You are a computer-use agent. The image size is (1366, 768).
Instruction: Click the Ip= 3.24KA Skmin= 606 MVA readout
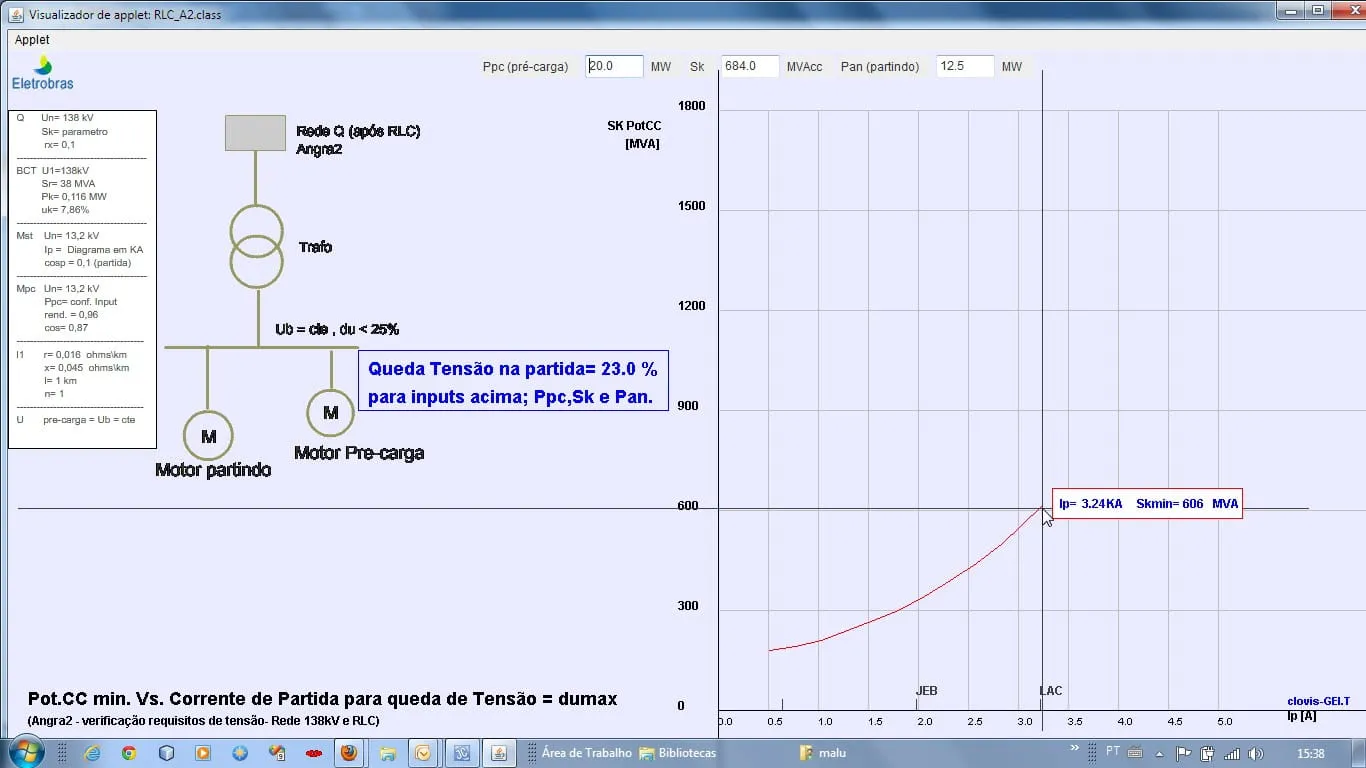(1148, 504)
